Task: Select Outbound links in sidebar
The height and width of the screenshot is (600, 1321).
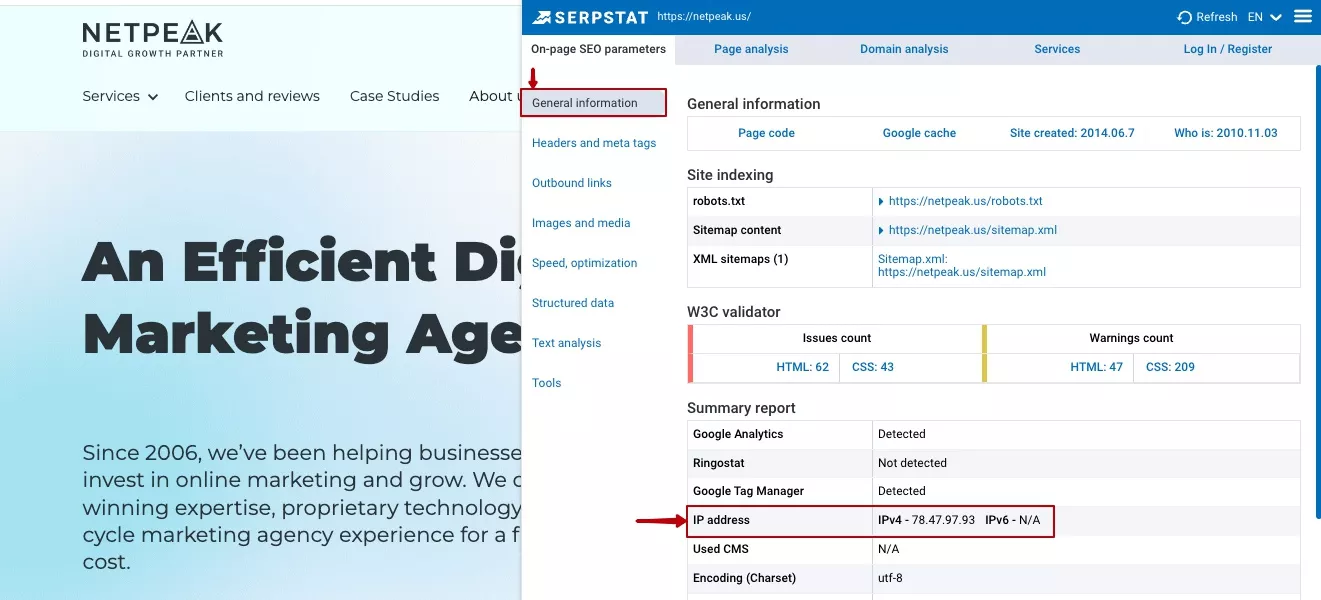Action: [x=572, y=183]
